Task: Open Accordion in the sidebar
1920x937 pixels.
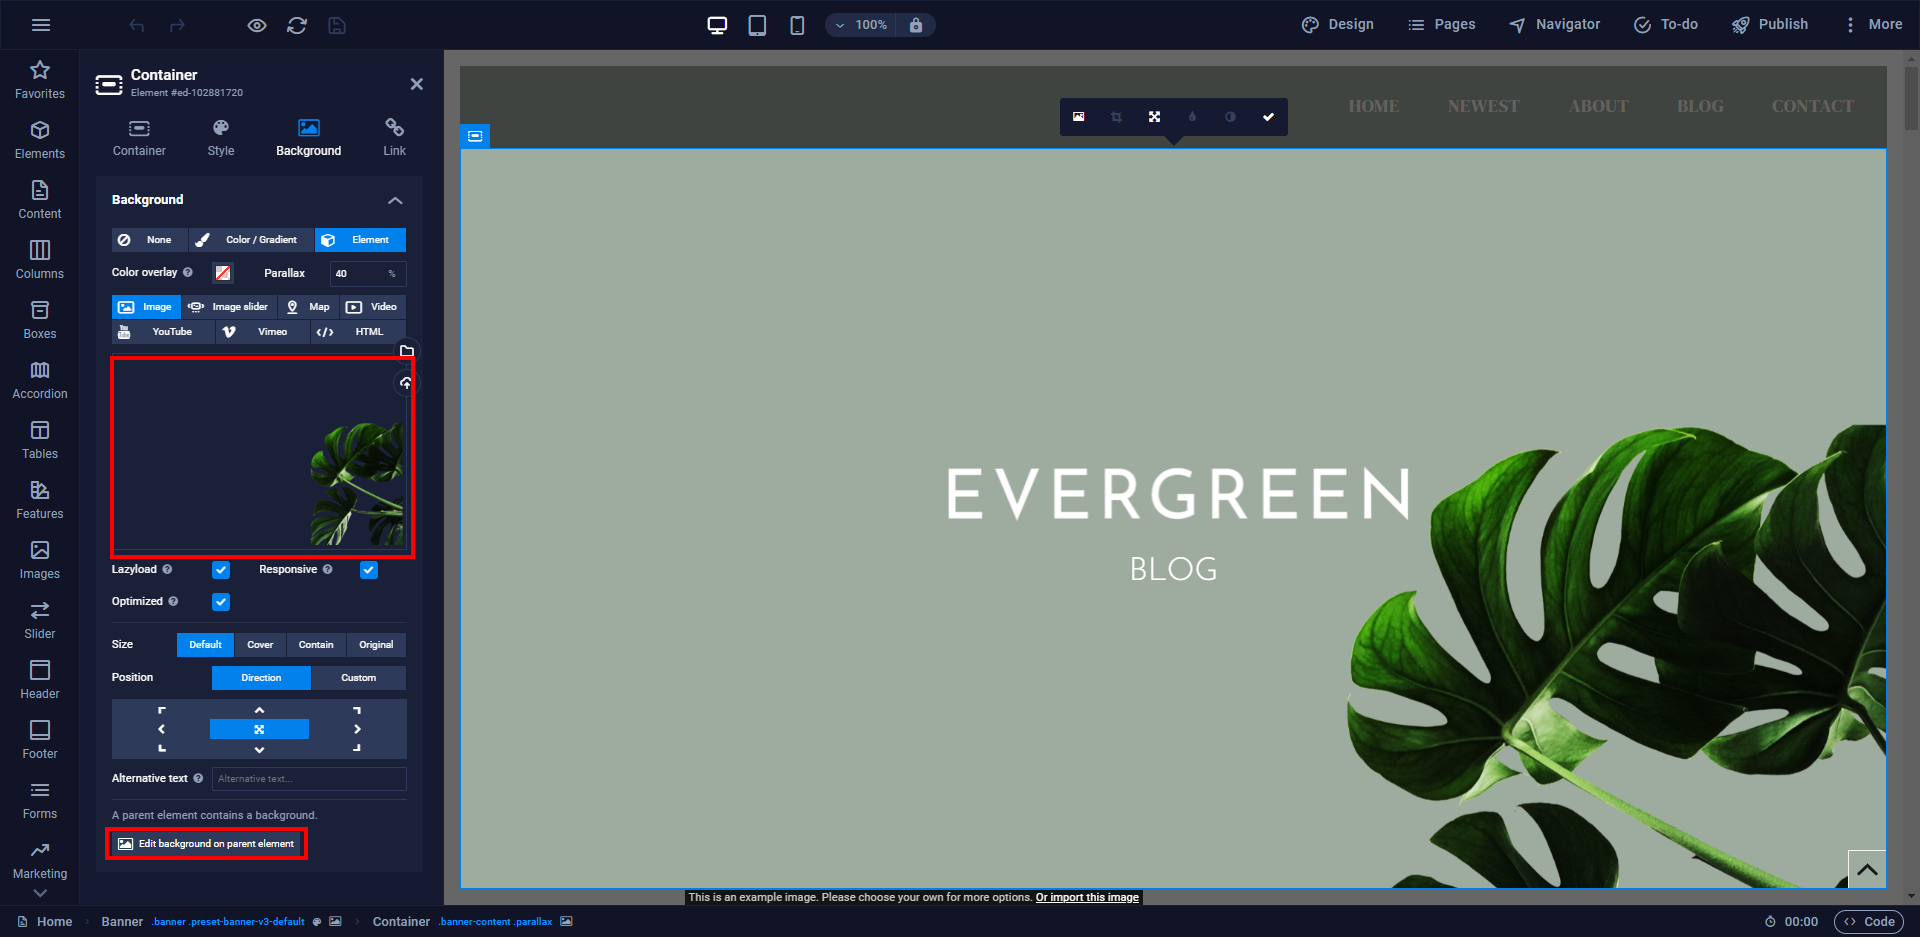Action: [x=40, y=380]
